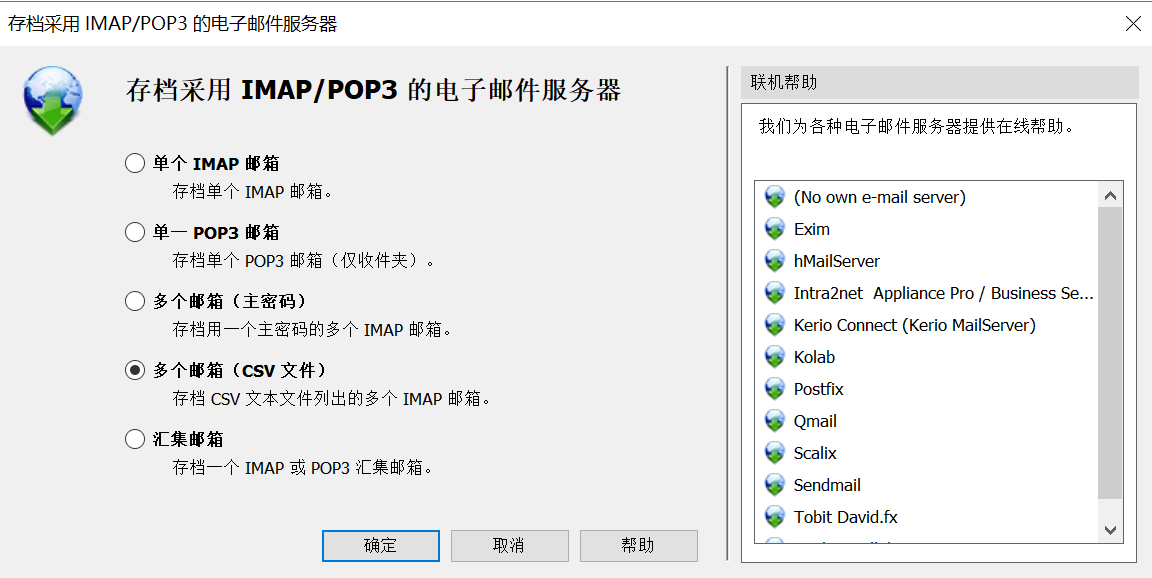The width and height of the screenshot is (1152, 578).
Task: Click the description 存档单个 IMAP 邮箱。
Action: tap(253, 192)
